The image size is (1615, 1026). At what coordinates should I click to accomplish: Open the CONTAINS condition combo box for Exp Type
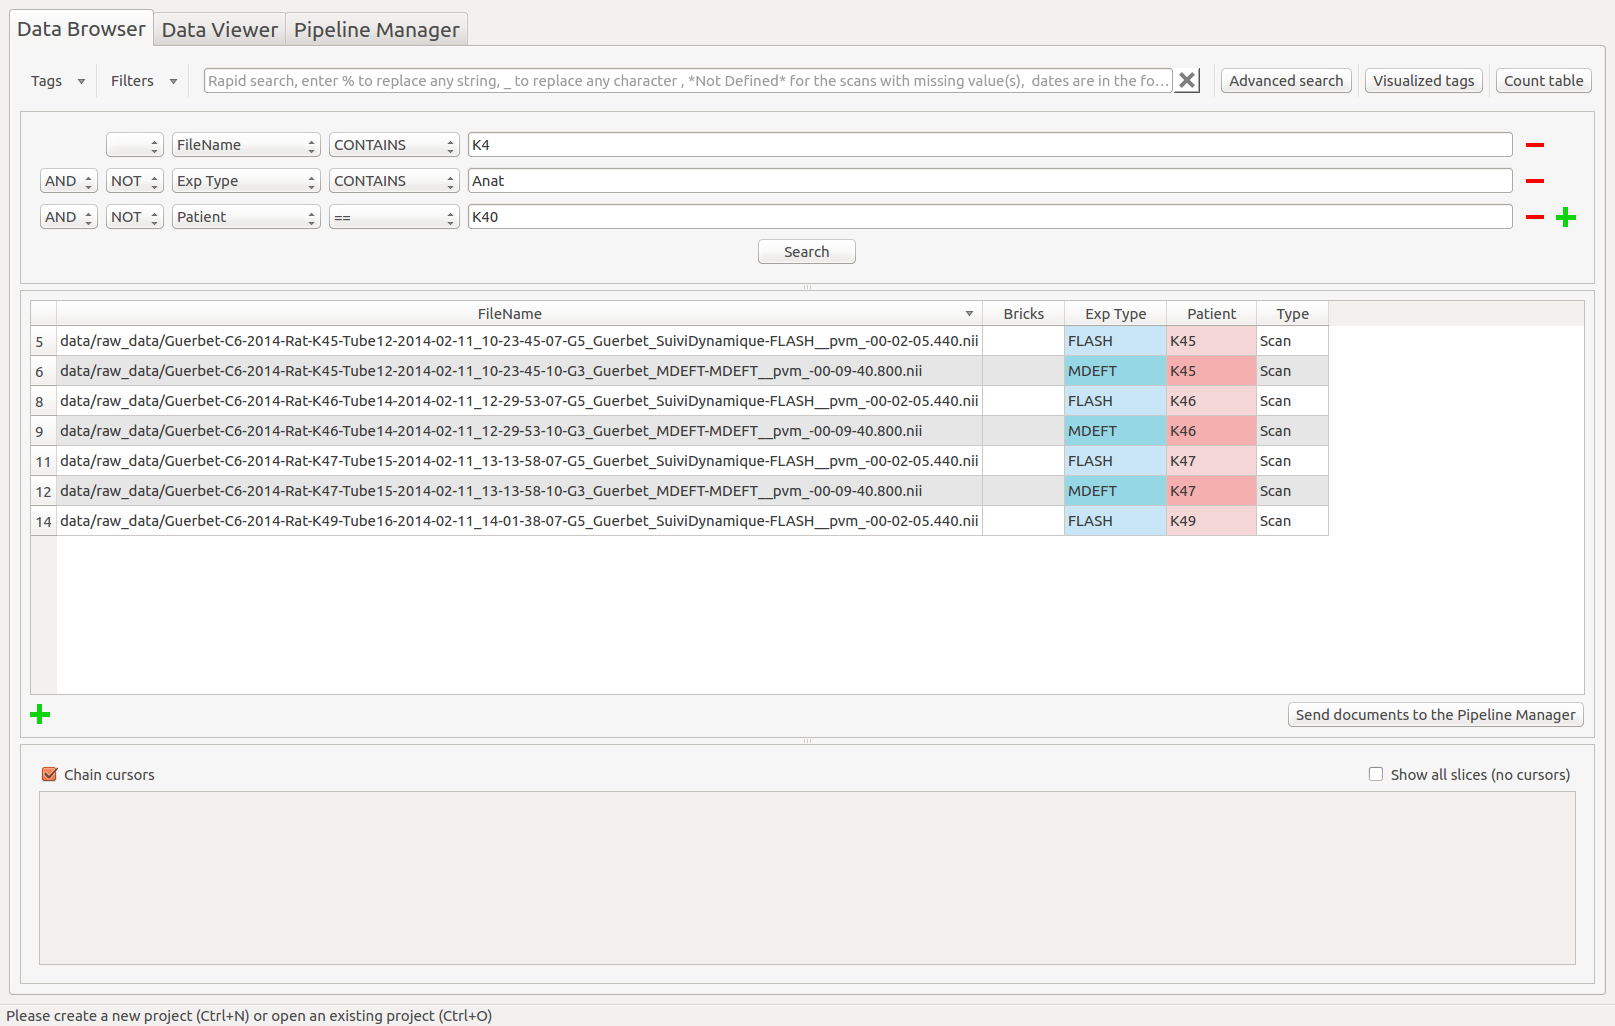click(394, 181)
